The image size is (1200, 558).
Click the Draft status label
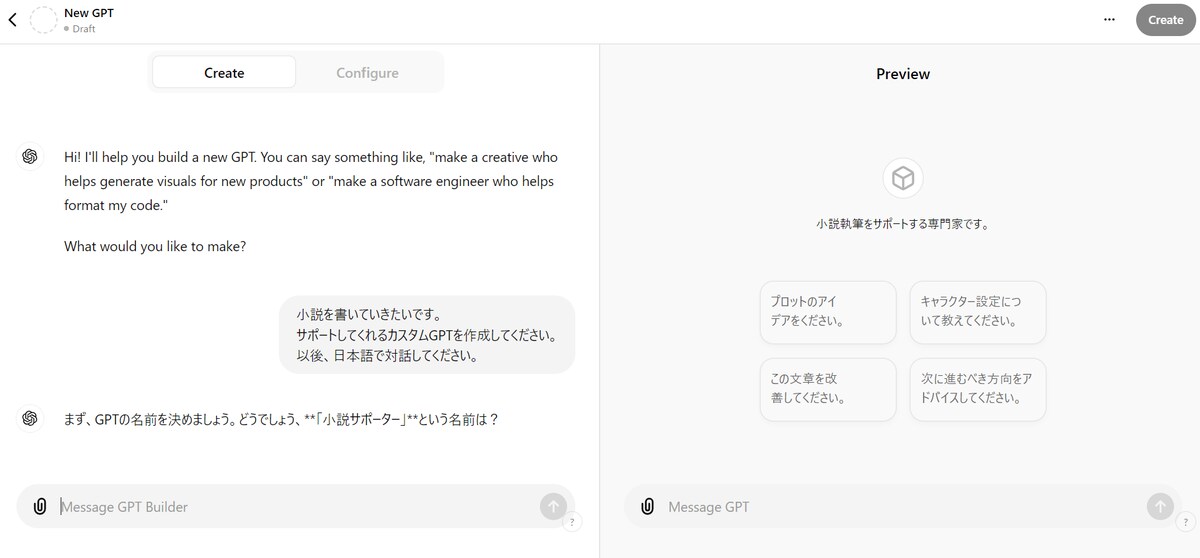(x=80, y=29)
